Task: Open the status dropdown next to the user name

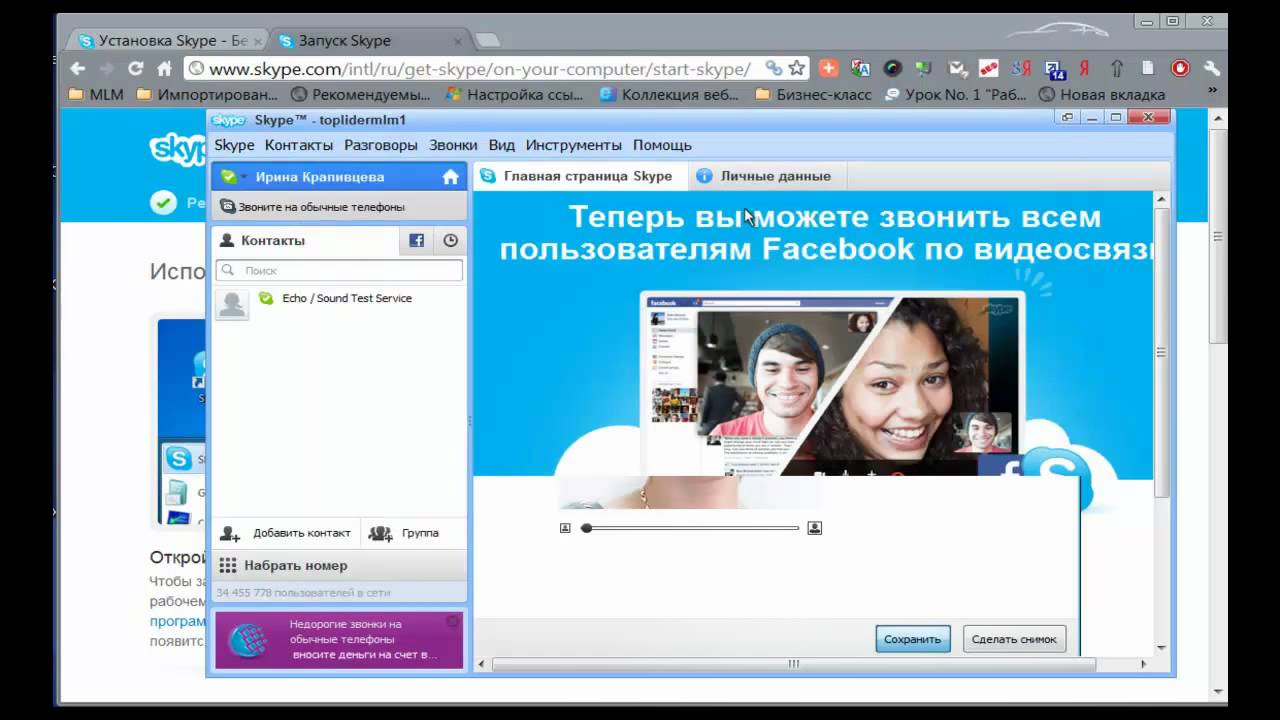Action: click(x=234, y=177)
